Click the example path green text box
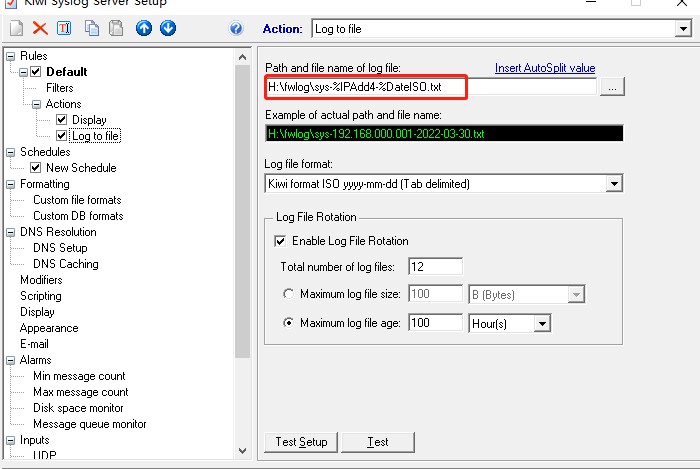Viewport: 700px width, 469px height. (444, 133)
